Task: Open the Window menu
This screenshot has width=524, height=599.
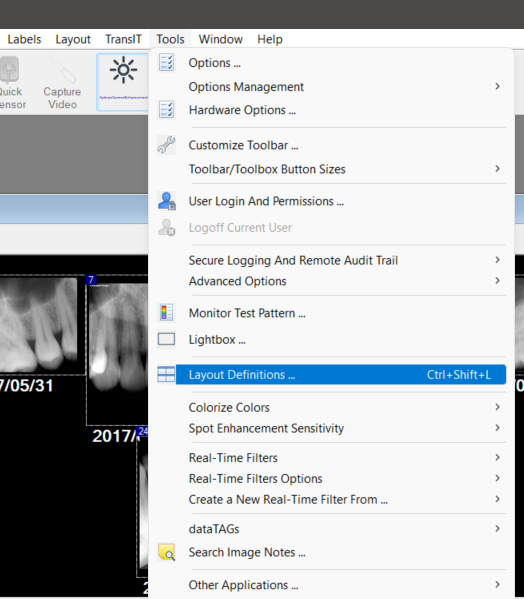Action: tap(221, 39)
